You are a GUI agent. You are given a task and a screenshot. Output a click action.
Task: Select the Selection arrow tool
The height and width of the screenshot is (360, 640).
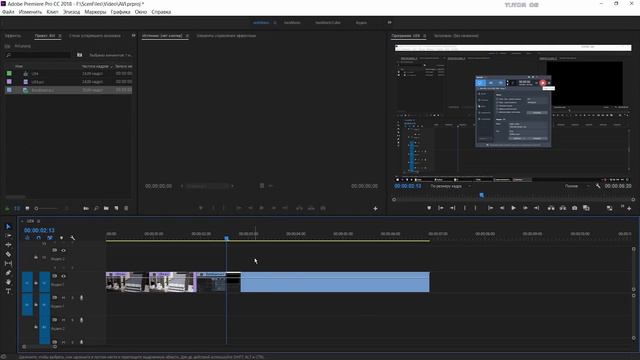point(8,227)
